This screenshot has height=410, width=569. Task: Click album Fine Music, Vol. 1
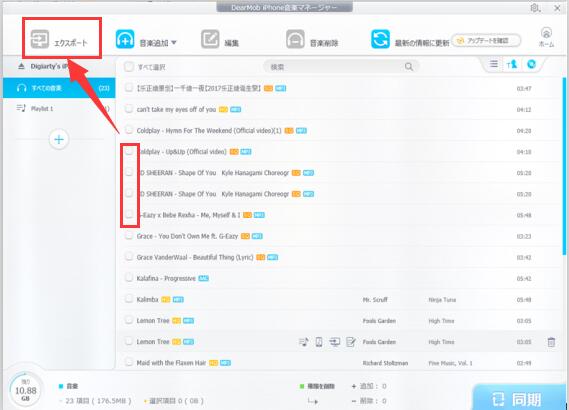450,363
